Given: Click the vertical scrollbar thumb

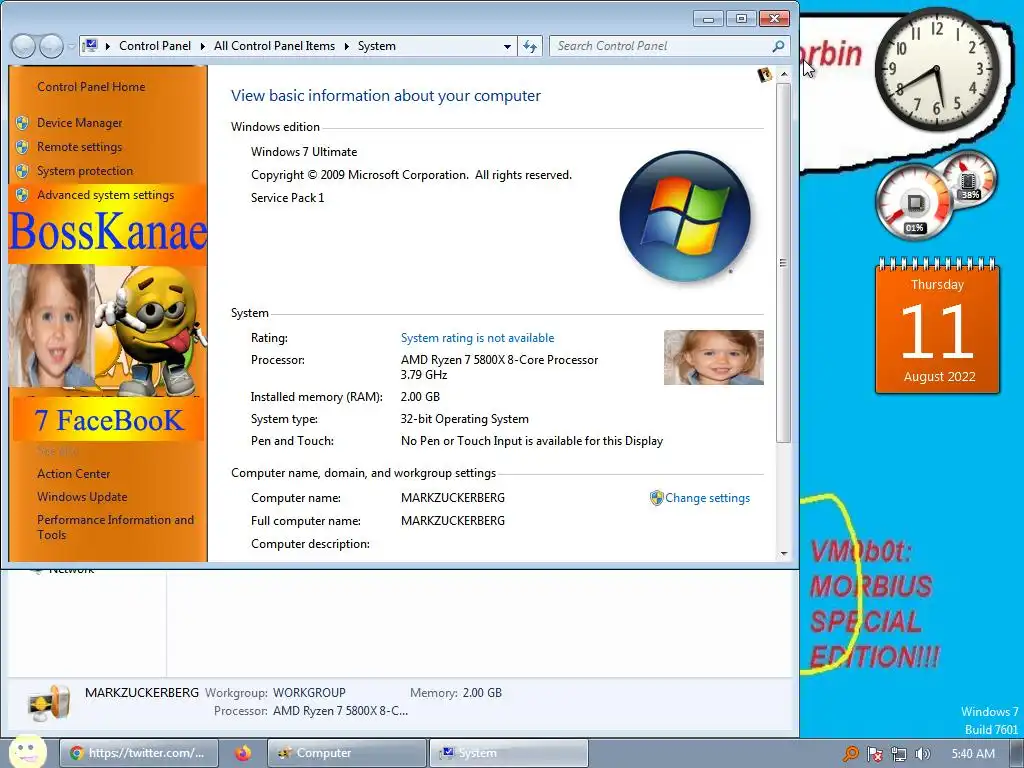Looking at the screenshot, I should [784, 263].
